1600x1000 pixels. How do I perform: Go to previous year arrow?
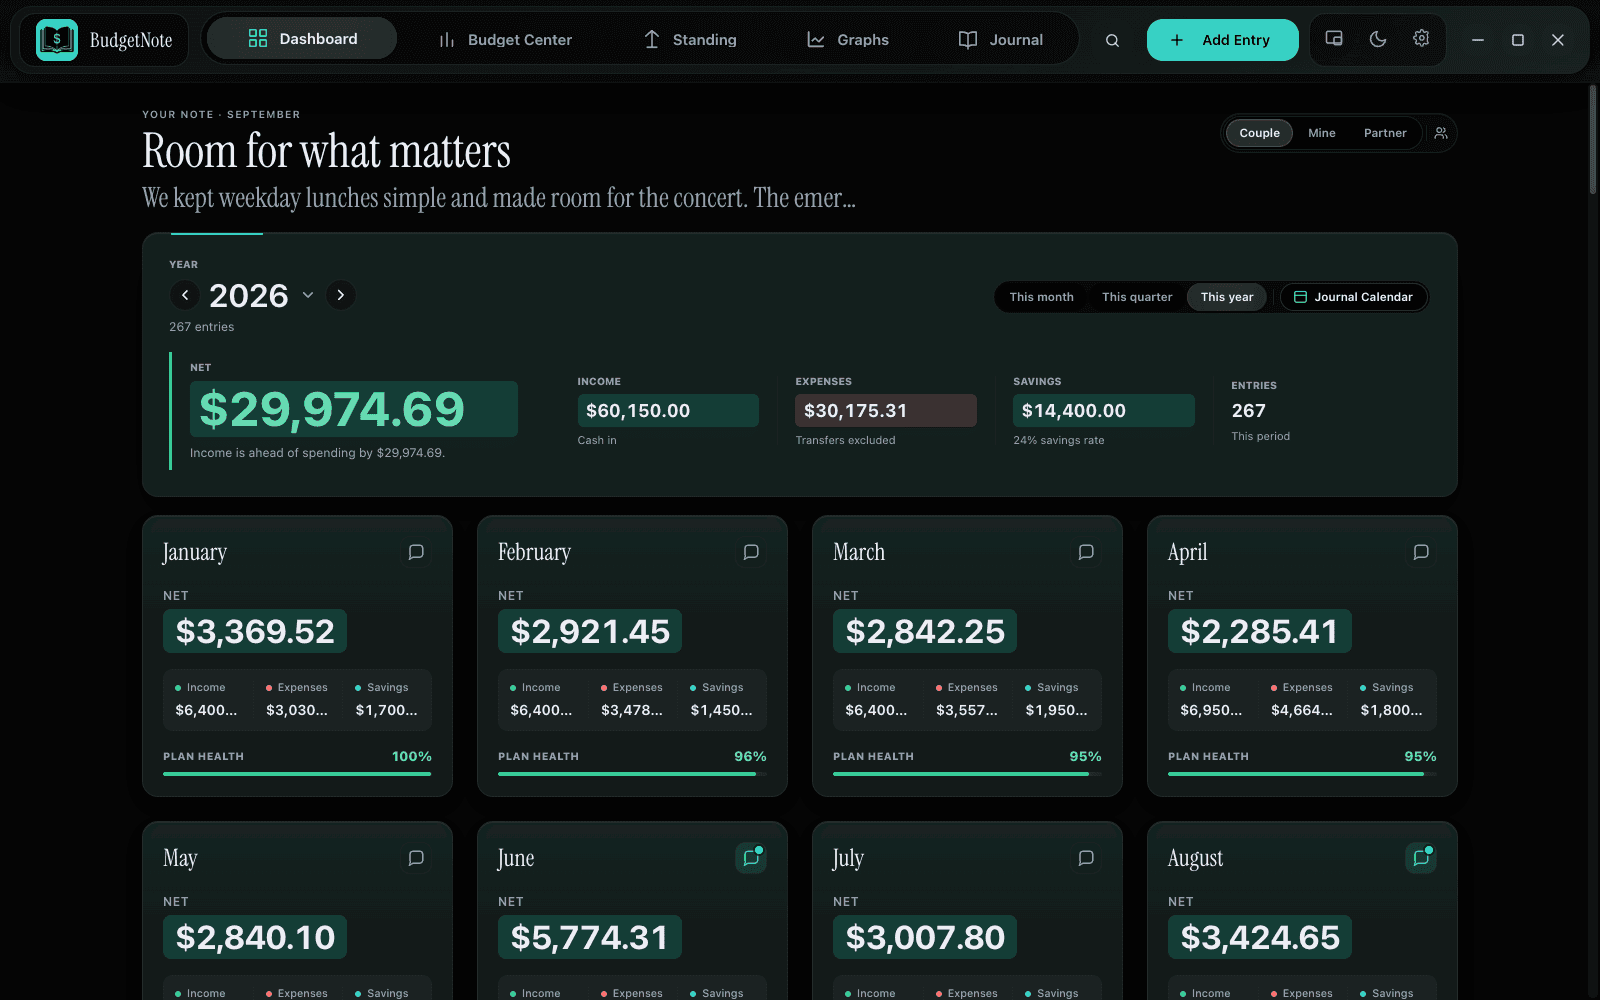pos(185,295)
